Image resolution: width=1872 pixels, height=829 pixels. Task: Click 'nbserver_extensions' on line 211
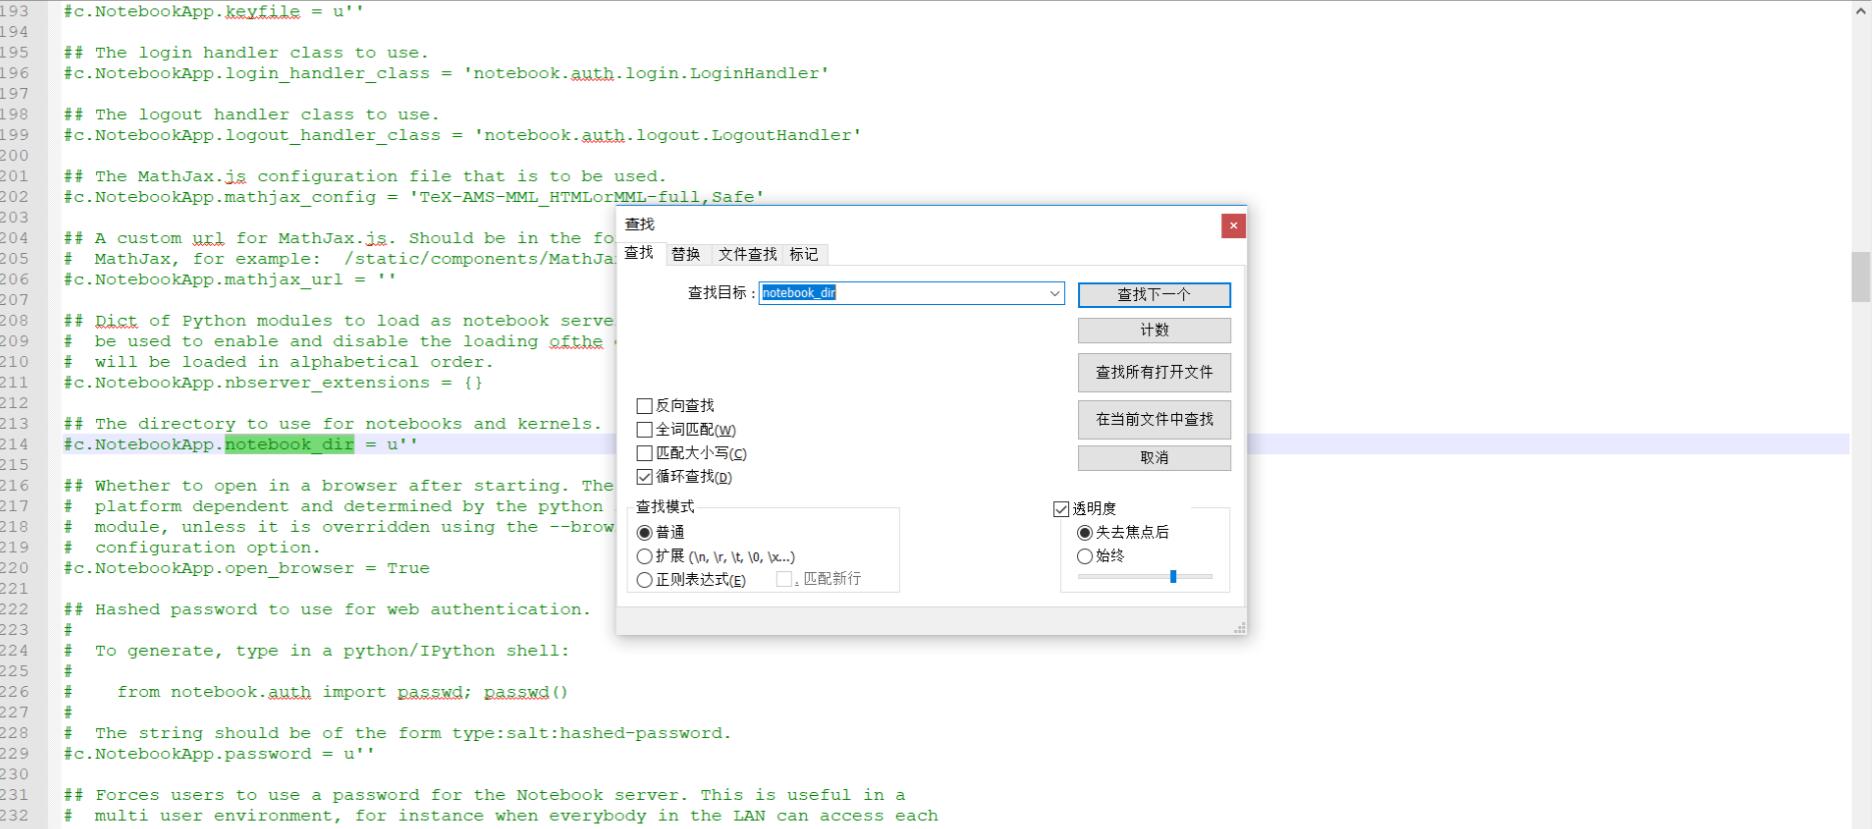tap(327, 383)
